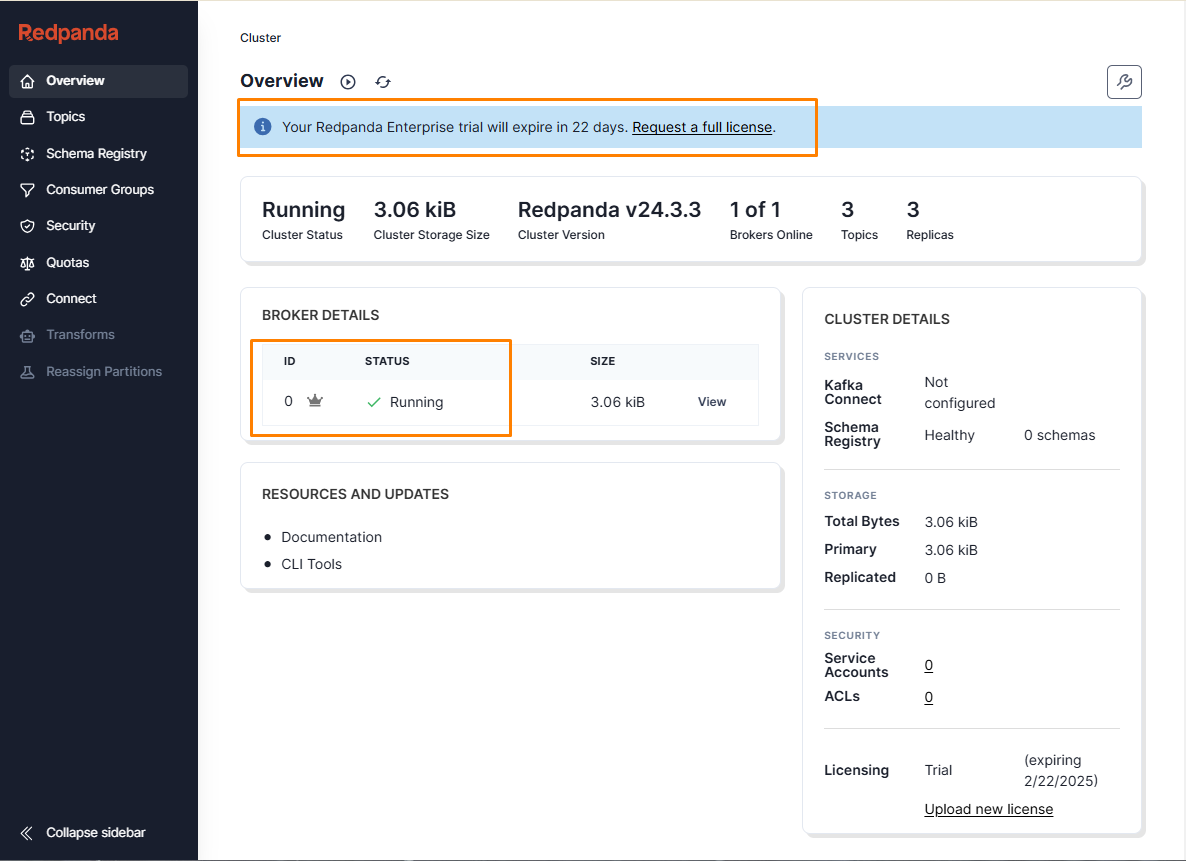This screenshot has height=861, width=1186.
Task: Click the 0 schemas text
Action: tap(1060, 435)
